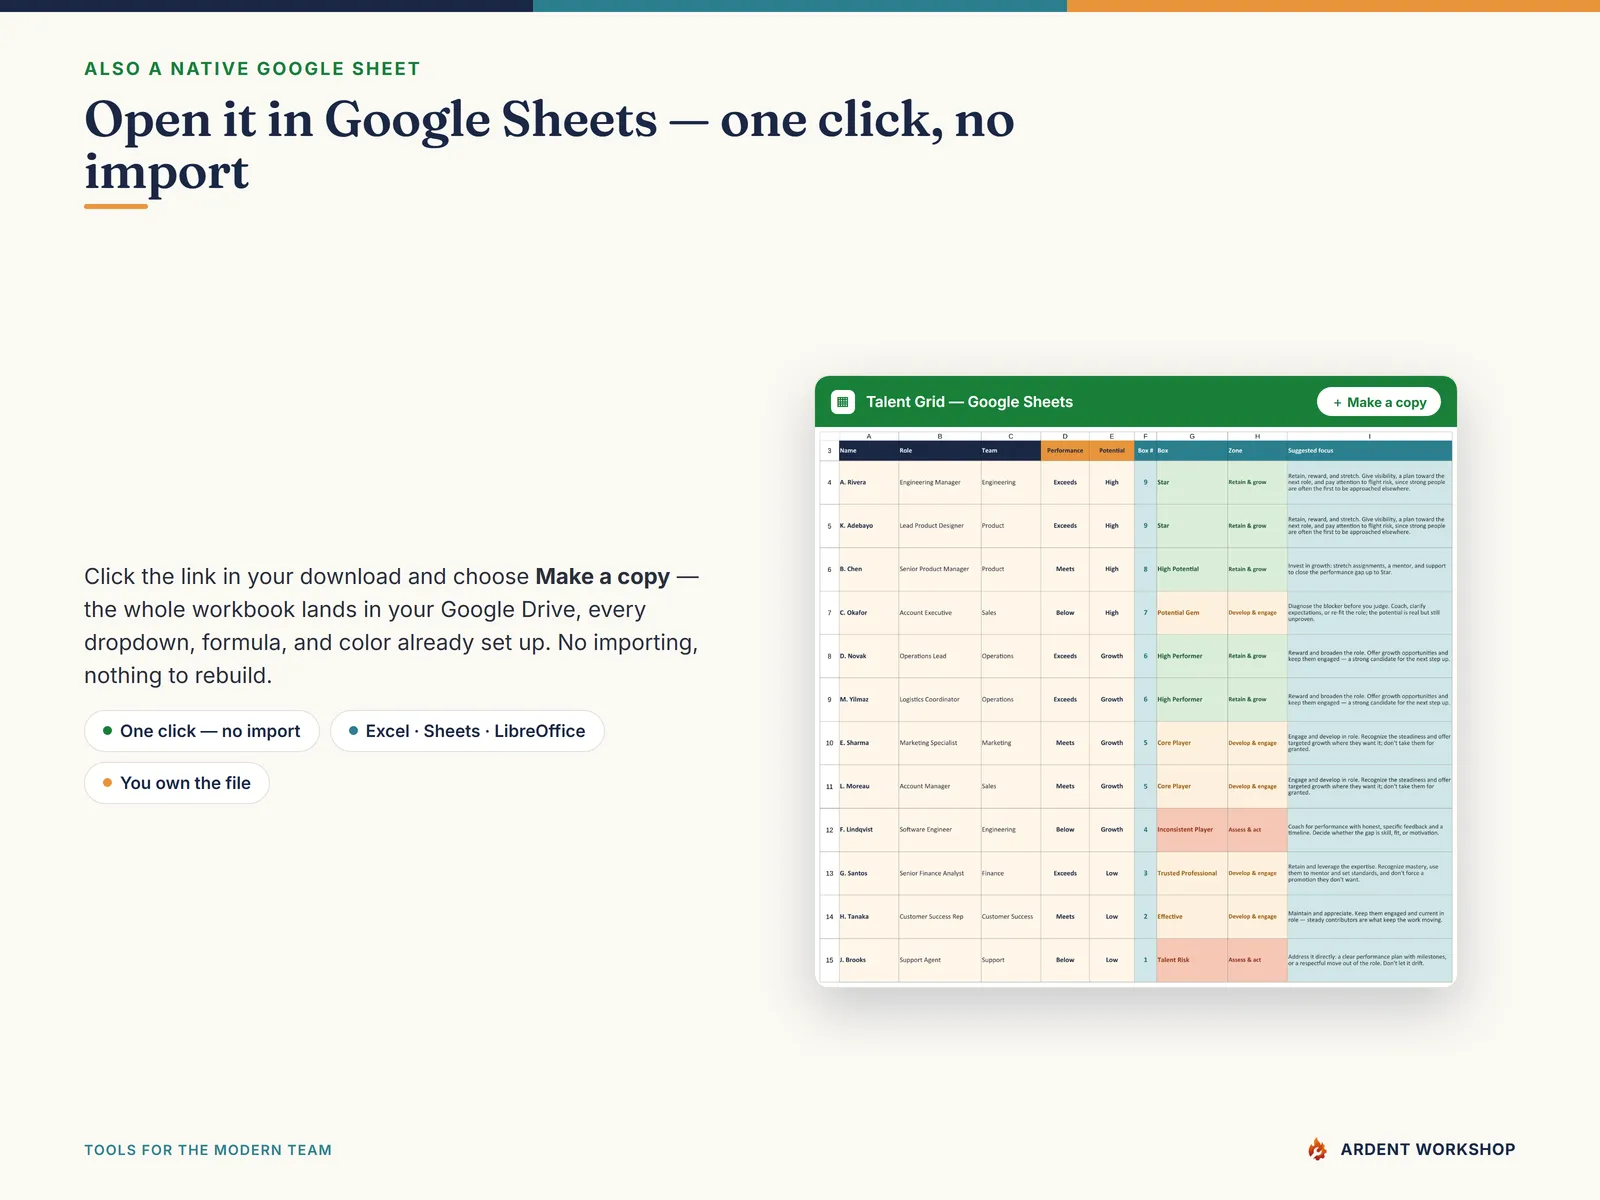
Task: Click the Marketing team cell
Action: [1011, 743]
